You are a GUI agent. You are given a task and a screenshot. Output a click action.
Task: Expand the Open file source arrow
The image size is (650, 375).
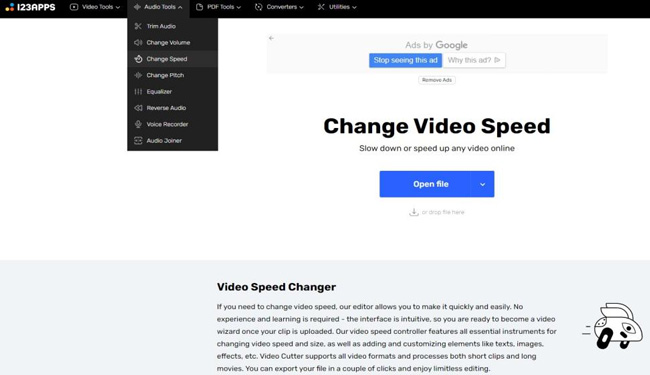[483, 184]
